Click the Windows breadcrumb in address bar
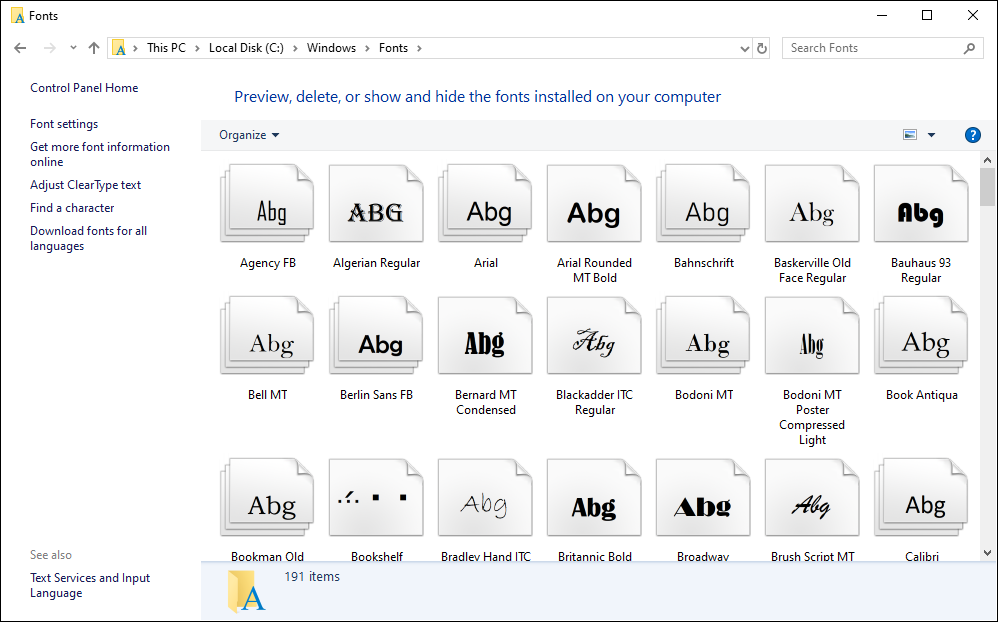 pyautogui.click(x=331, y=48)
